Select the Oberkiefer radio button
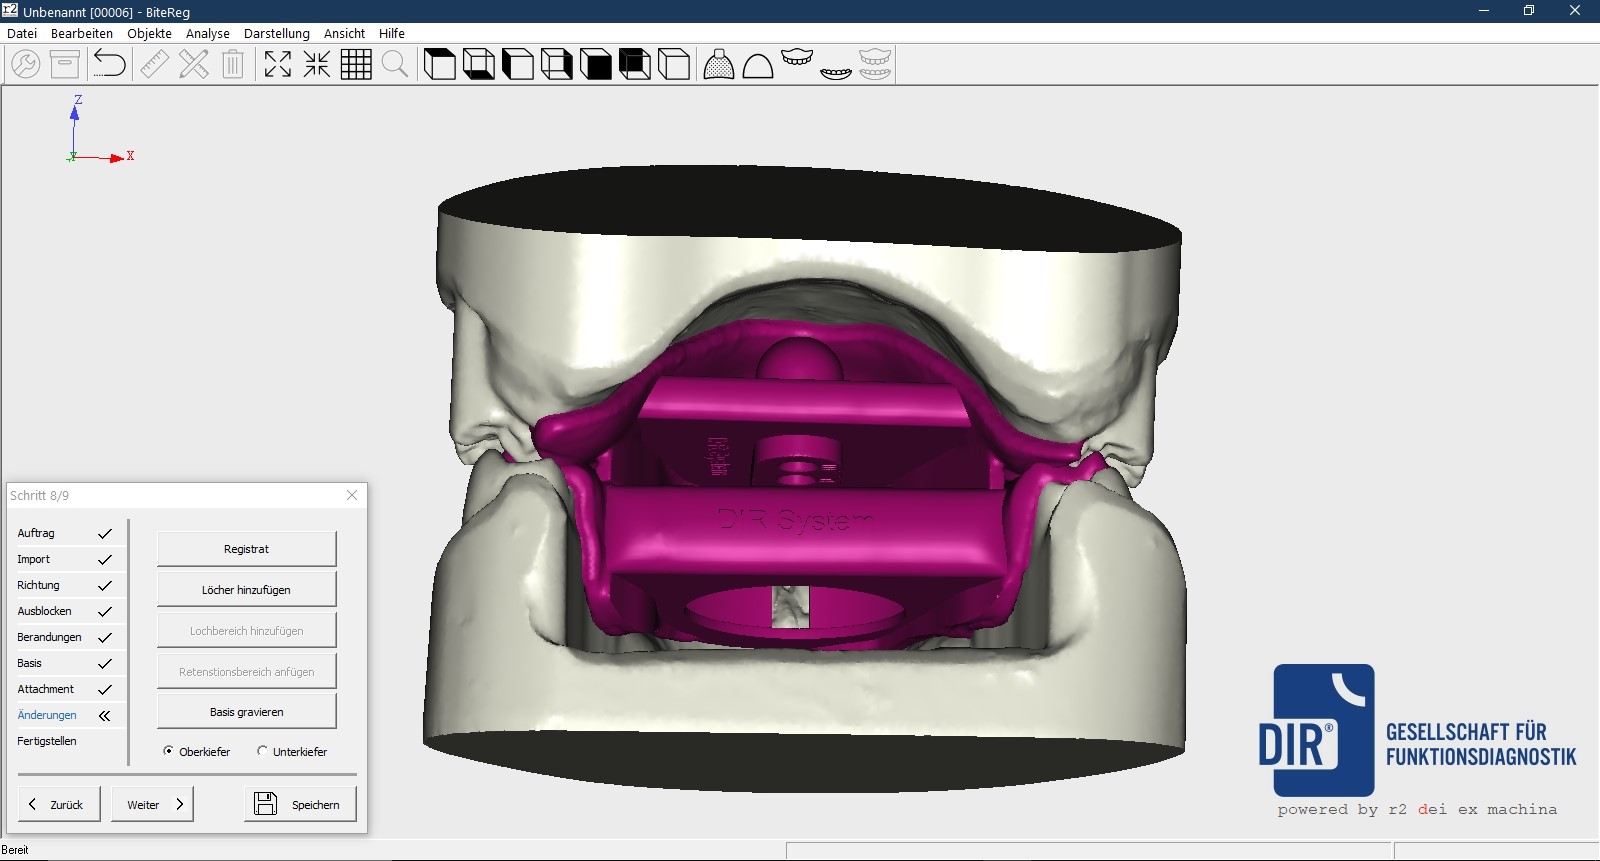Screen dimensions: 1600x861 (x=168, y=751)
